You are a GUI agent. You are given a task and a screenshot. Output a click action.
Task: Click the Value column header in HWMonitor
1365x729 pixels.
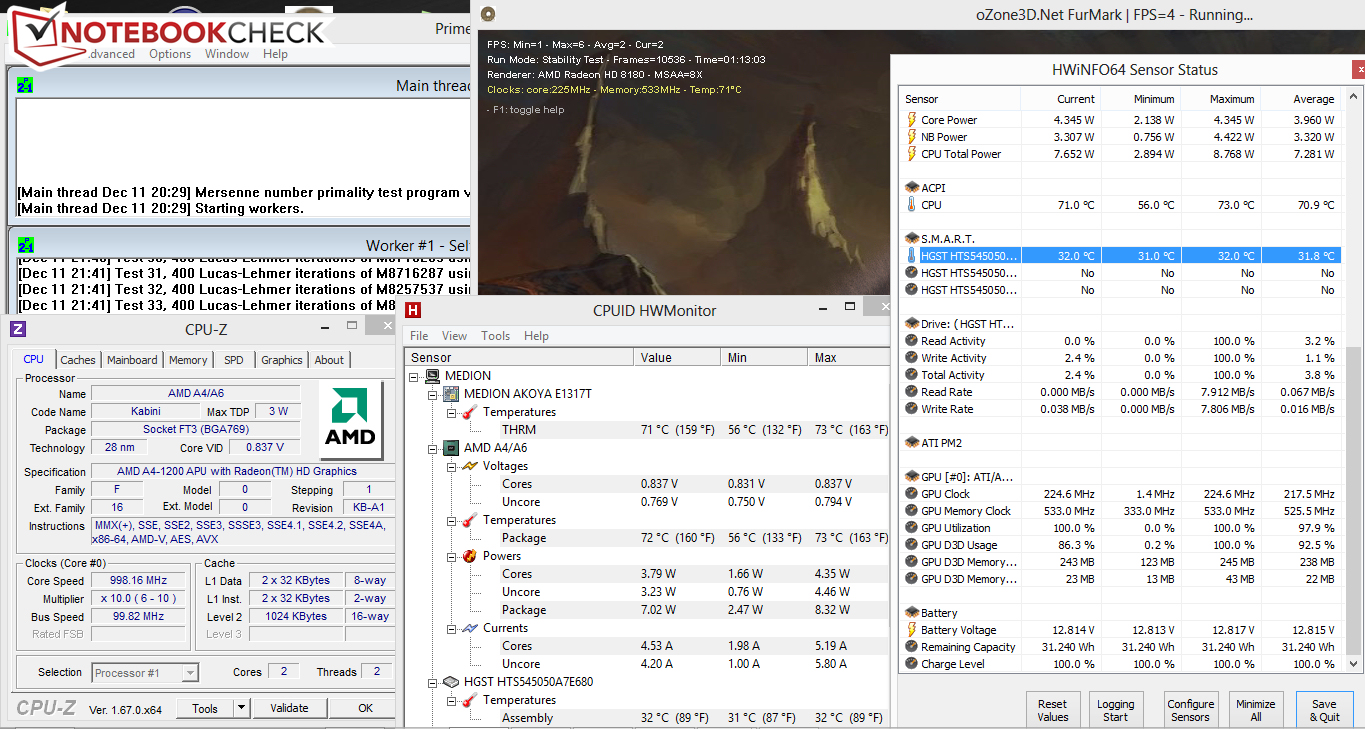tap(678, 358)
